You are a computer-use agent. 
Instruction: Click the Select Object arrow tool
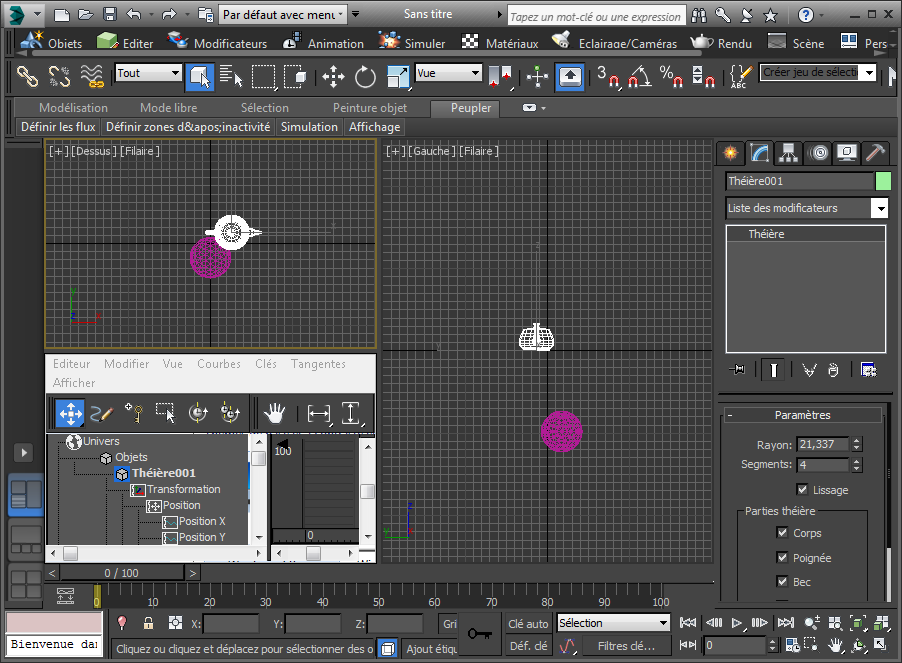pos(199,76)
